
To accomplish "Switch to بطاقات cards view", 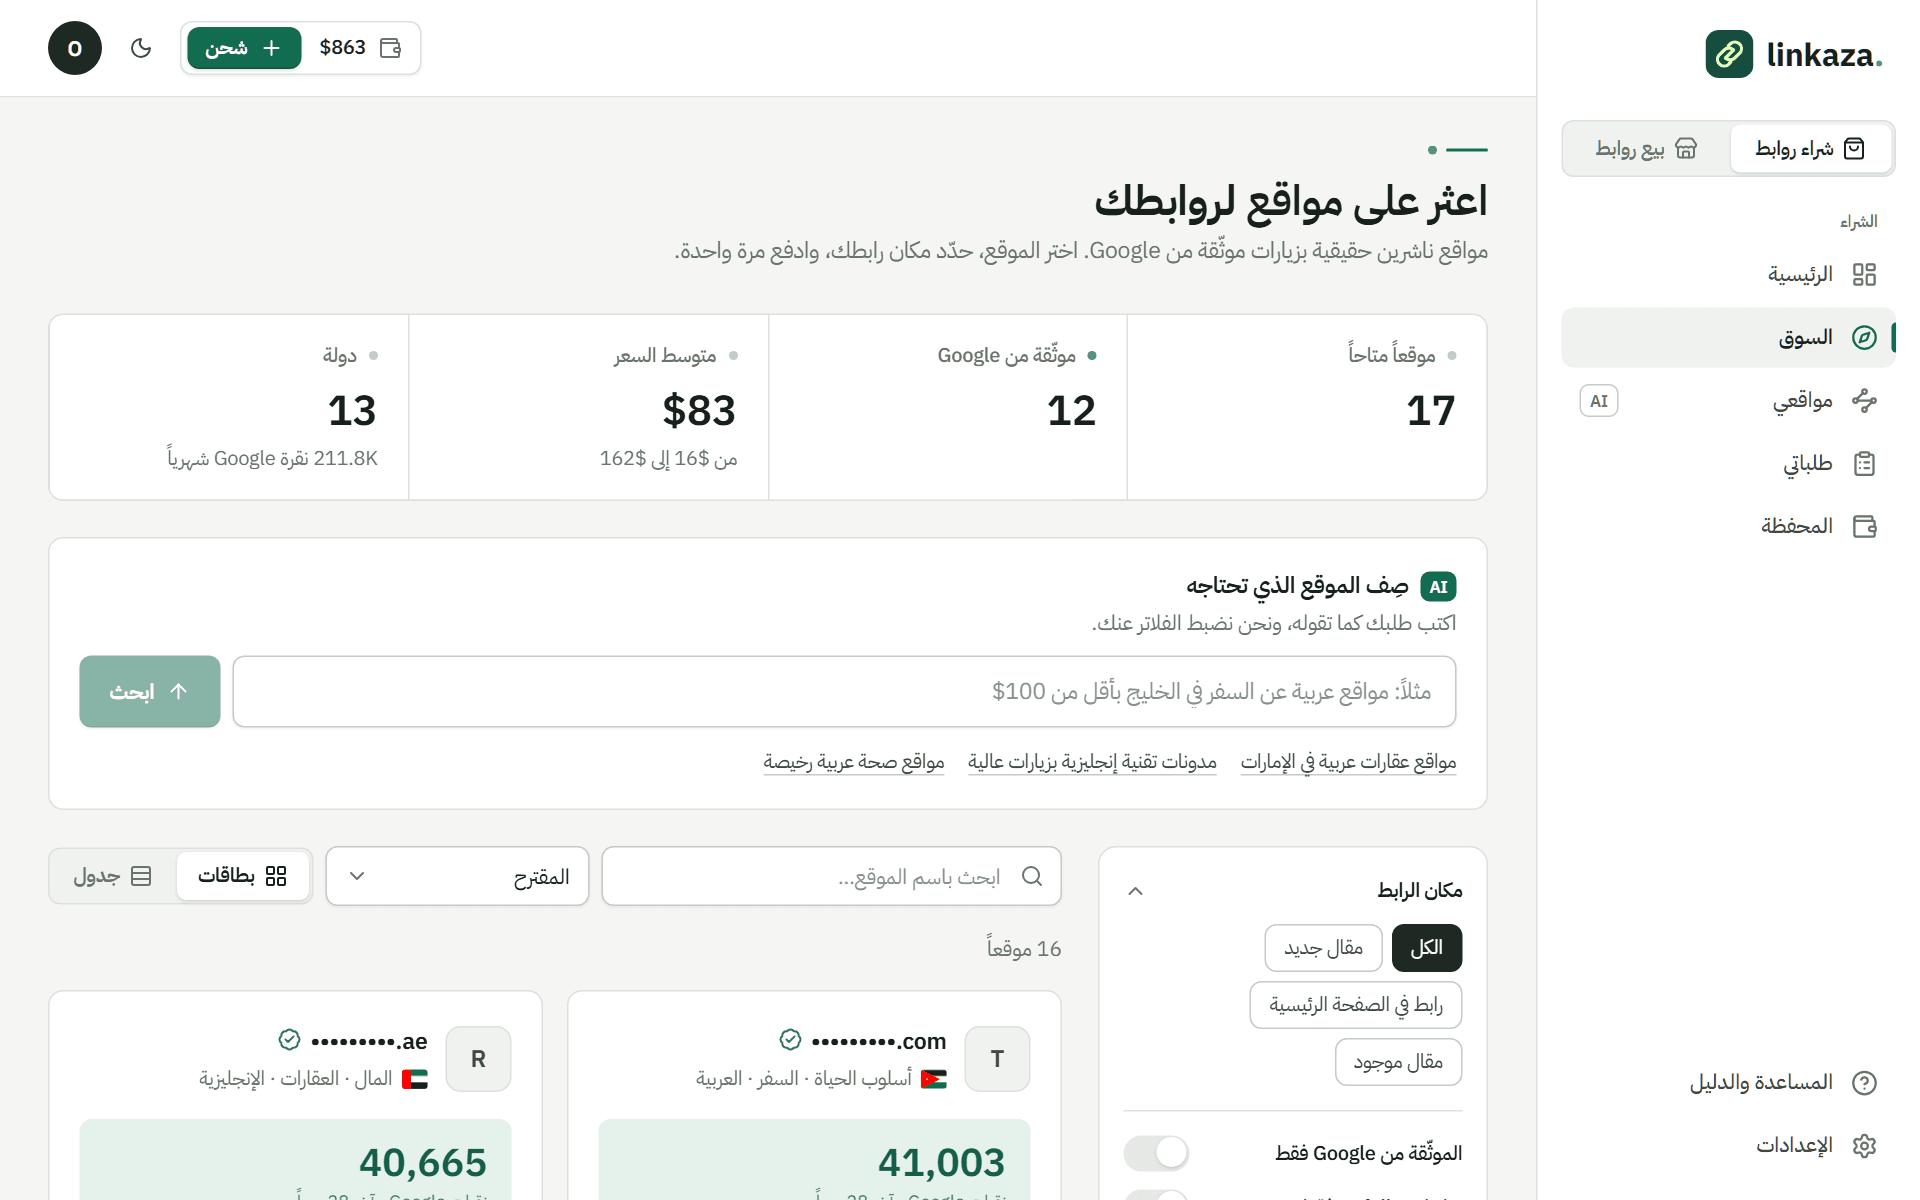I will pos(243,877).
